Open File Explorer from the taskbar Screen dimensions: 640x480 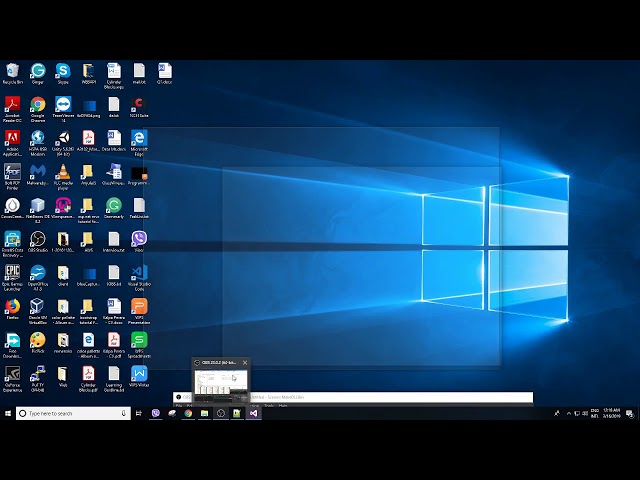tap(204, 413)
